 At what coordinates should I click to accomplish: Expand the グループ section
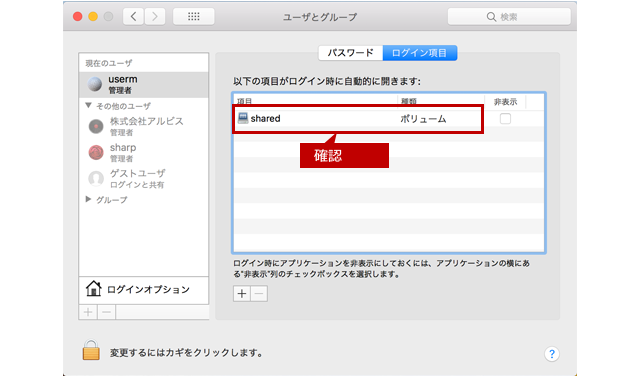pyautogui.click(x=88, y=199)
